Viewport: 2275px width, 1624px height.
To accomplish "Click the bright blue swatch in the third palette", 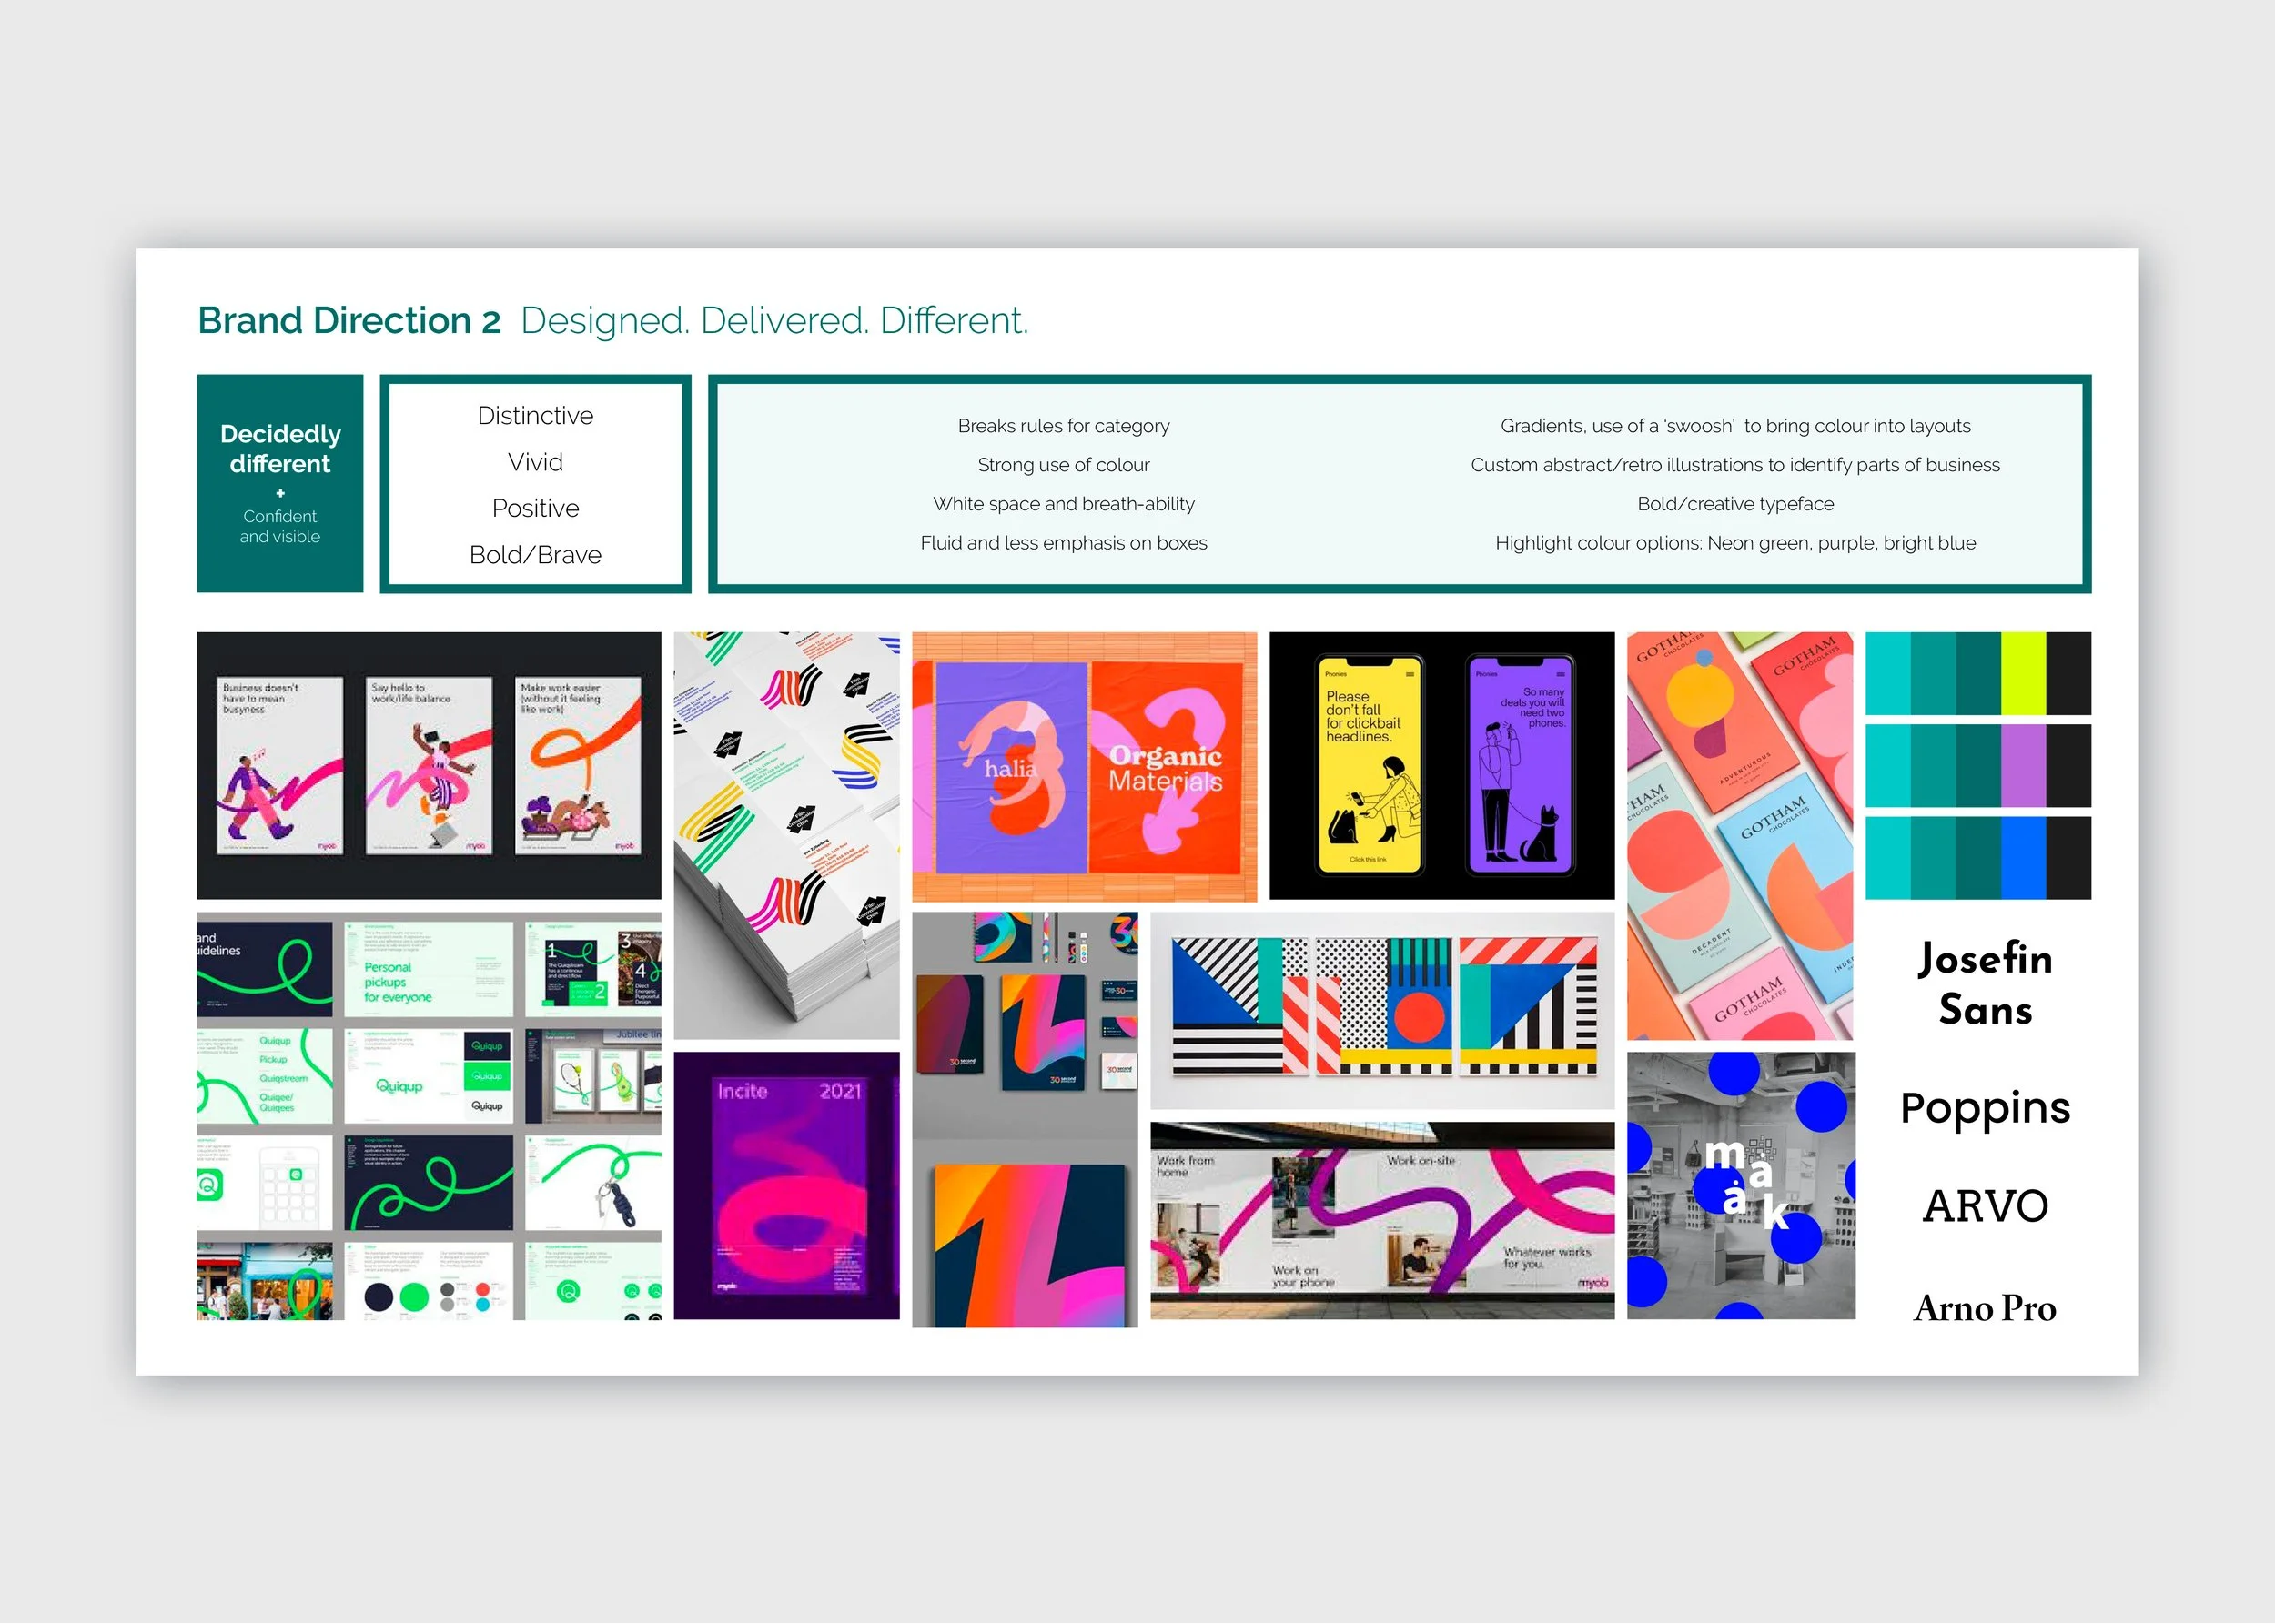I will coord(2023,858).
